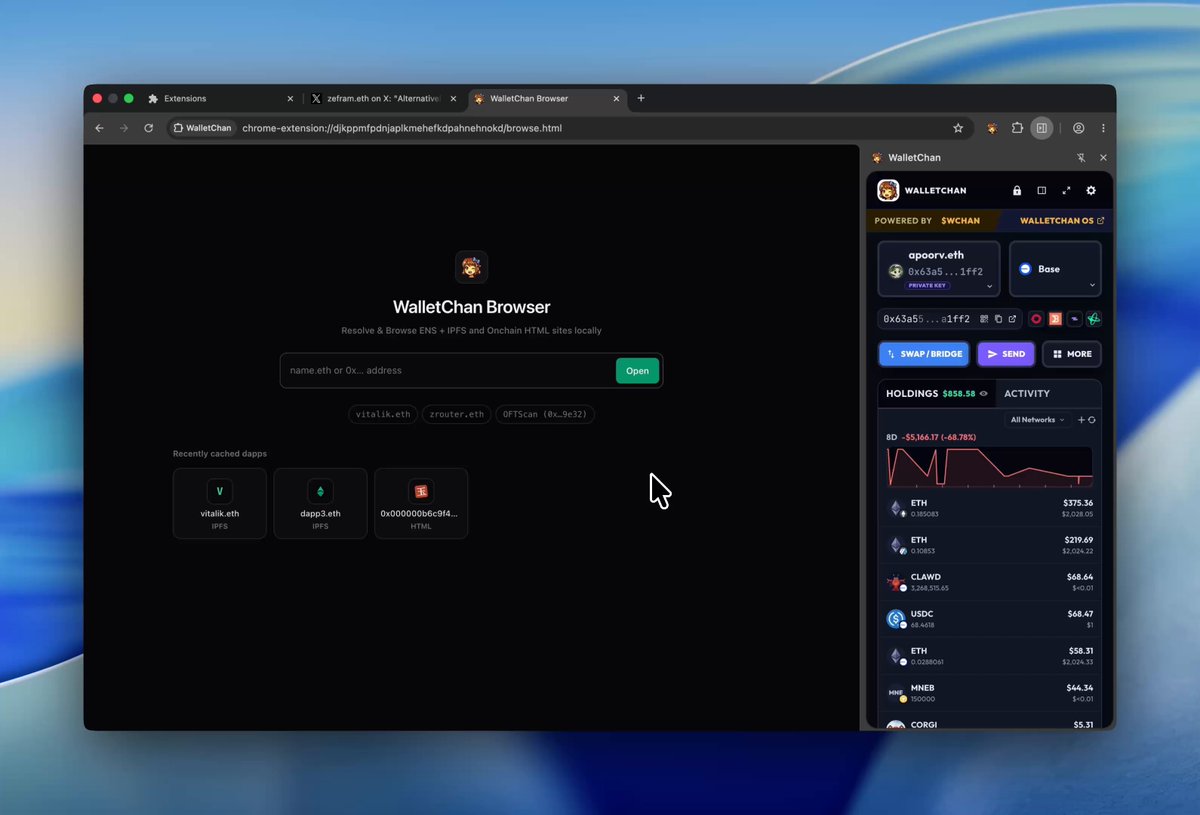Select the CLAWD token row
The width and height of the screenshot is (1200, 815).
point(989,582)
